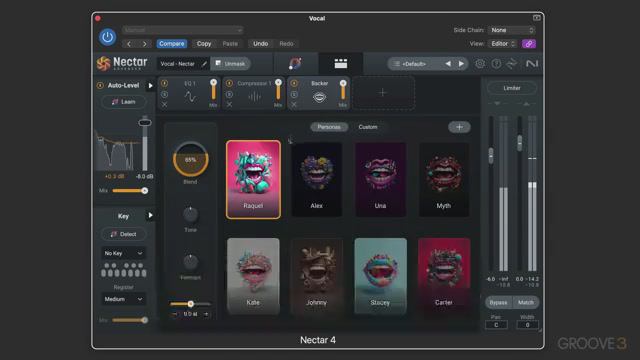Toggle the Limiter button
The height and width of the screenshot is (360, 640).
[x=512, y=88]
